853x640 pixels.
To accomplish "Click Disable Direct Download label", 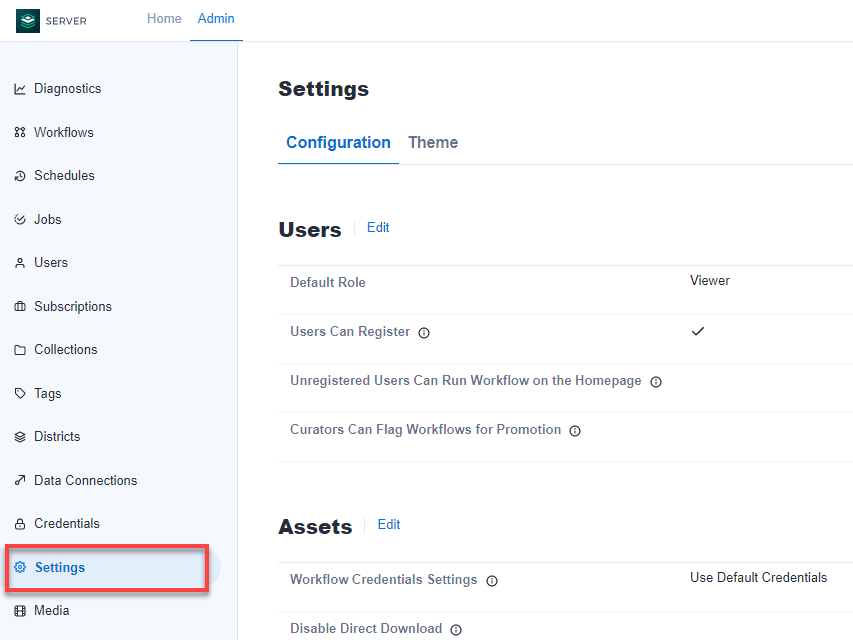I will pos(366,629).
